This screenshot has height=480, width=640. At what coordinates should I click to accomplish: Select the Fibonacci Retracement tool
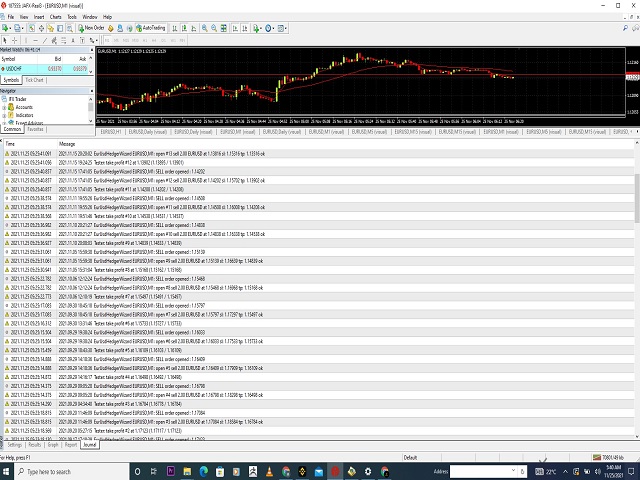(63, 40)
